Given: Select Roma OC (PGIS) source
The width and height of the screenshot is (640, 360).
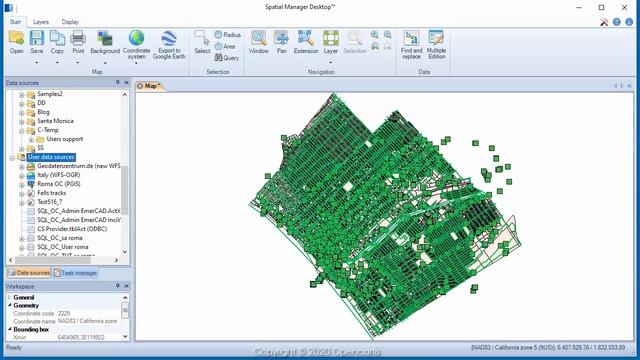Looking at the screenshot, I should pyautogui.click(x=59, y=184).
